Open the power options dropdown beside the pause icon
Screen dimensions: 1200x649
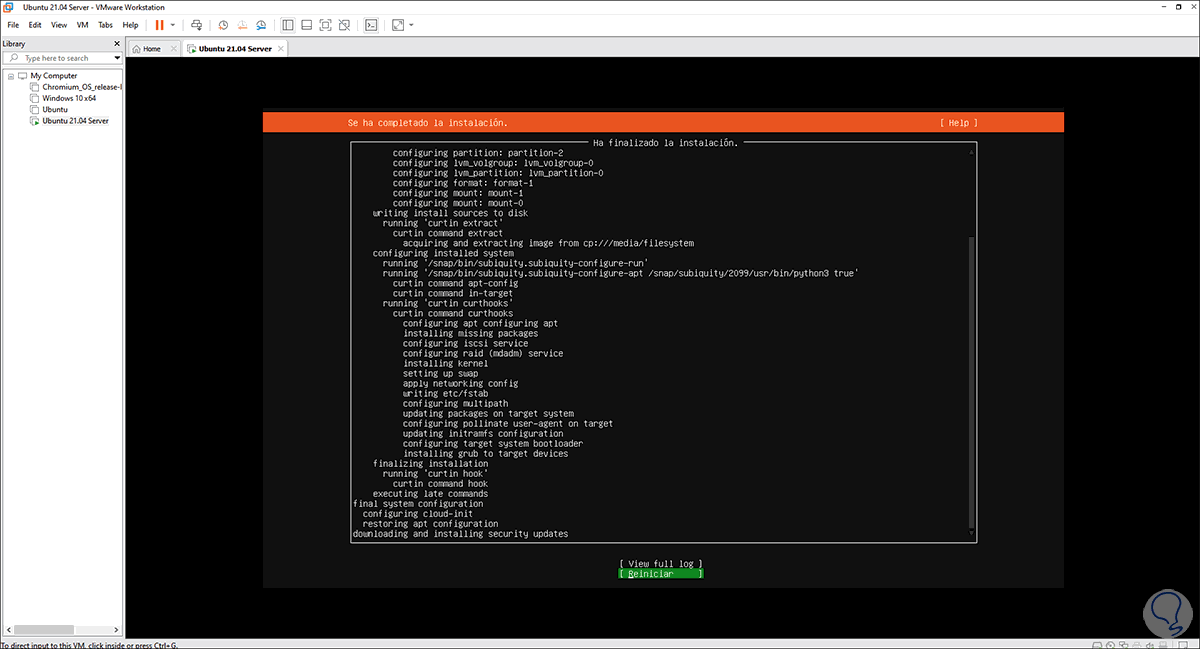pos(173,24)
